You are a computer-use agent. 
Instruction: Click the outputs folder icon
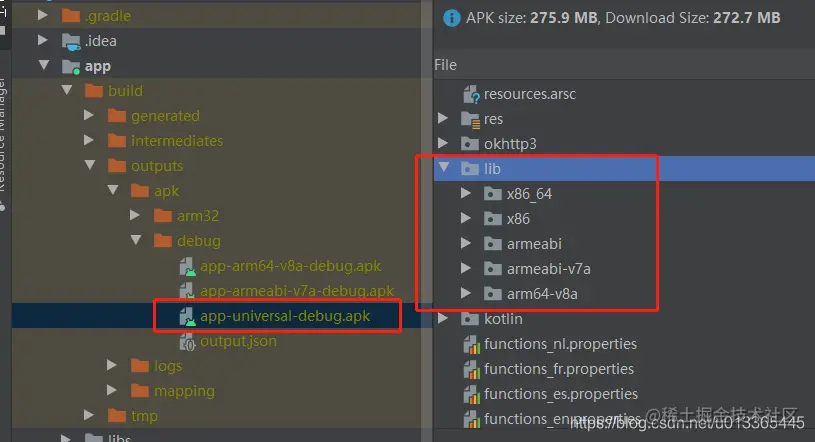[116, 166]
